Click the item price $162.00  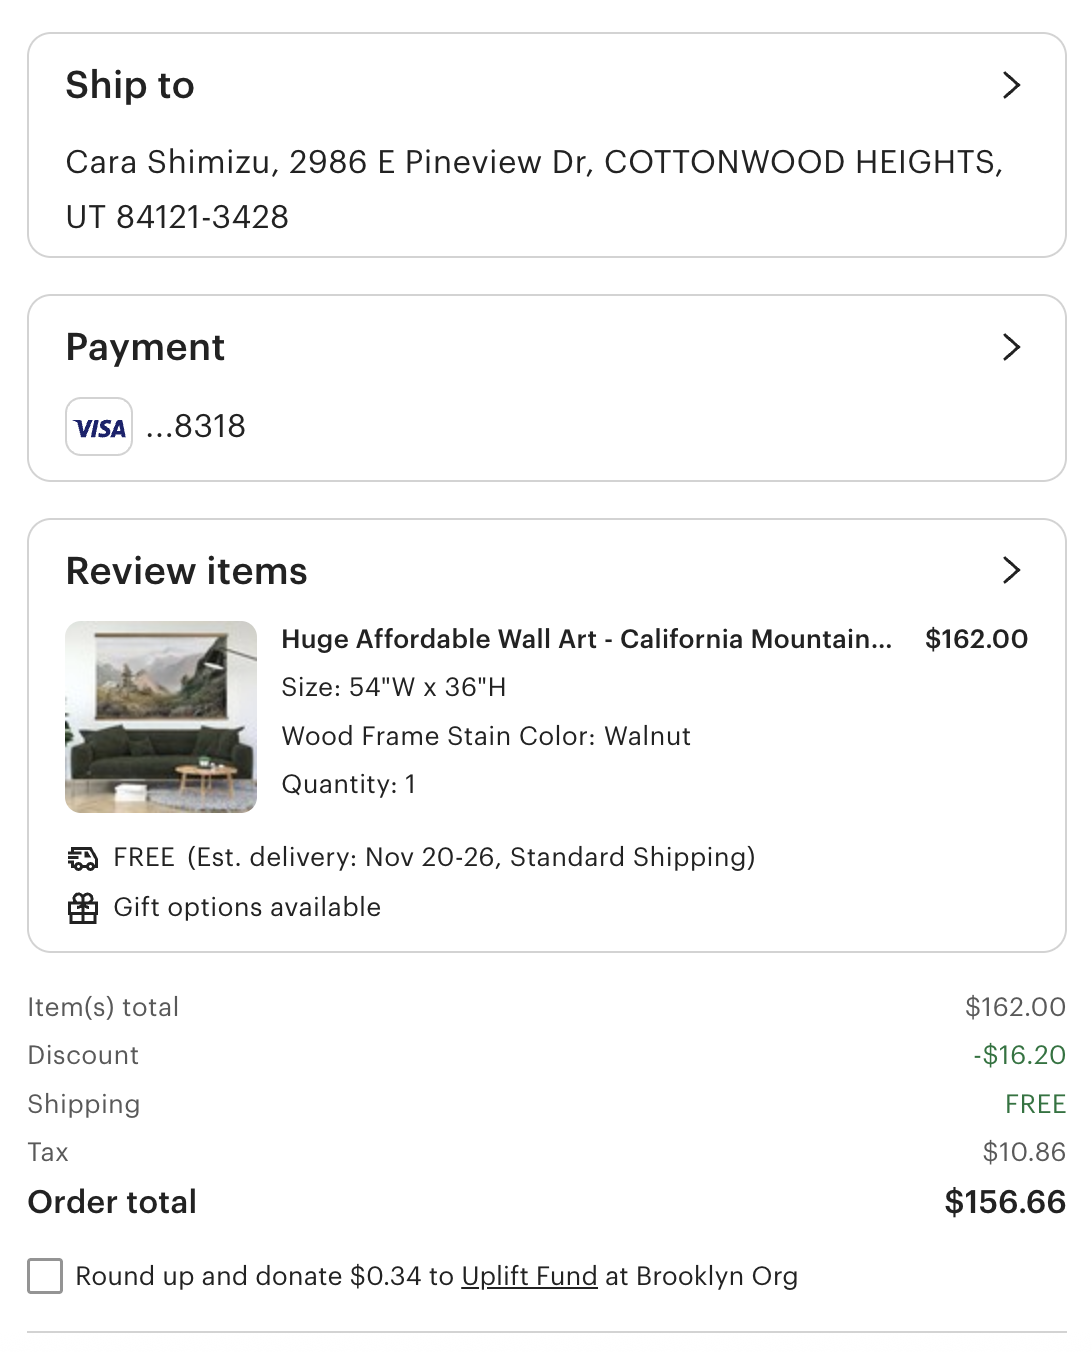977,639
